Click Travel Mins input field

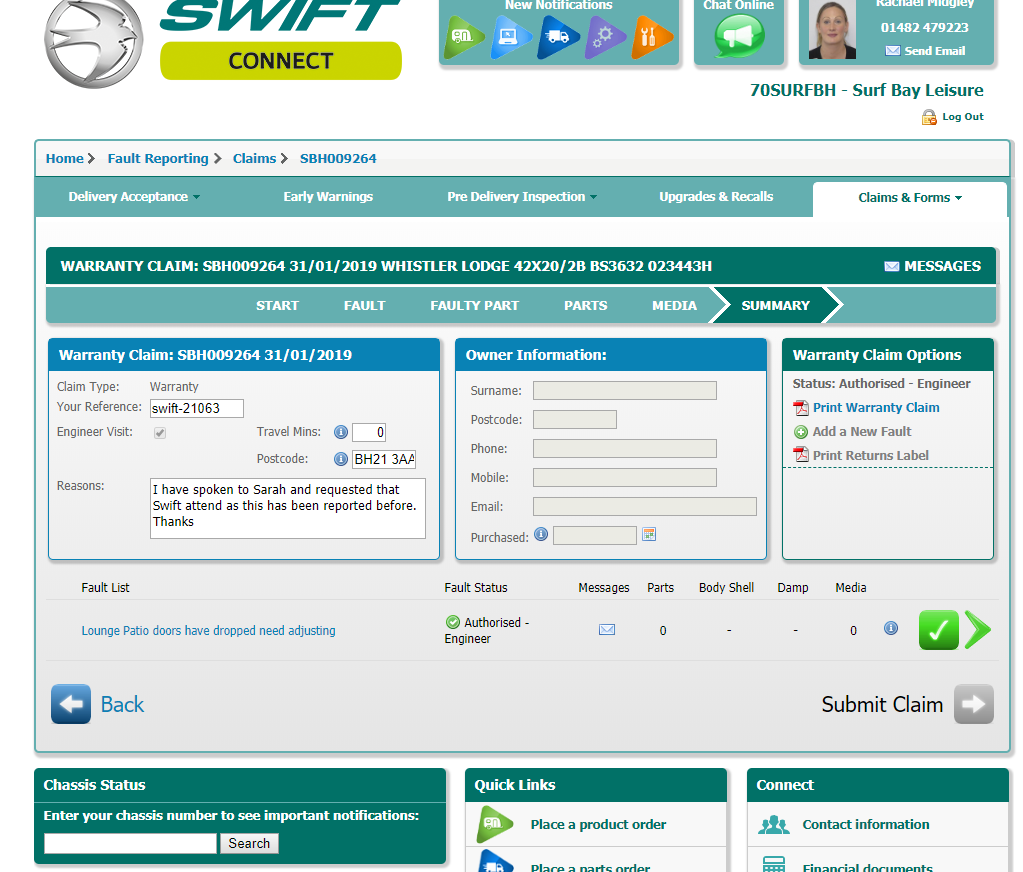point(369,432)
